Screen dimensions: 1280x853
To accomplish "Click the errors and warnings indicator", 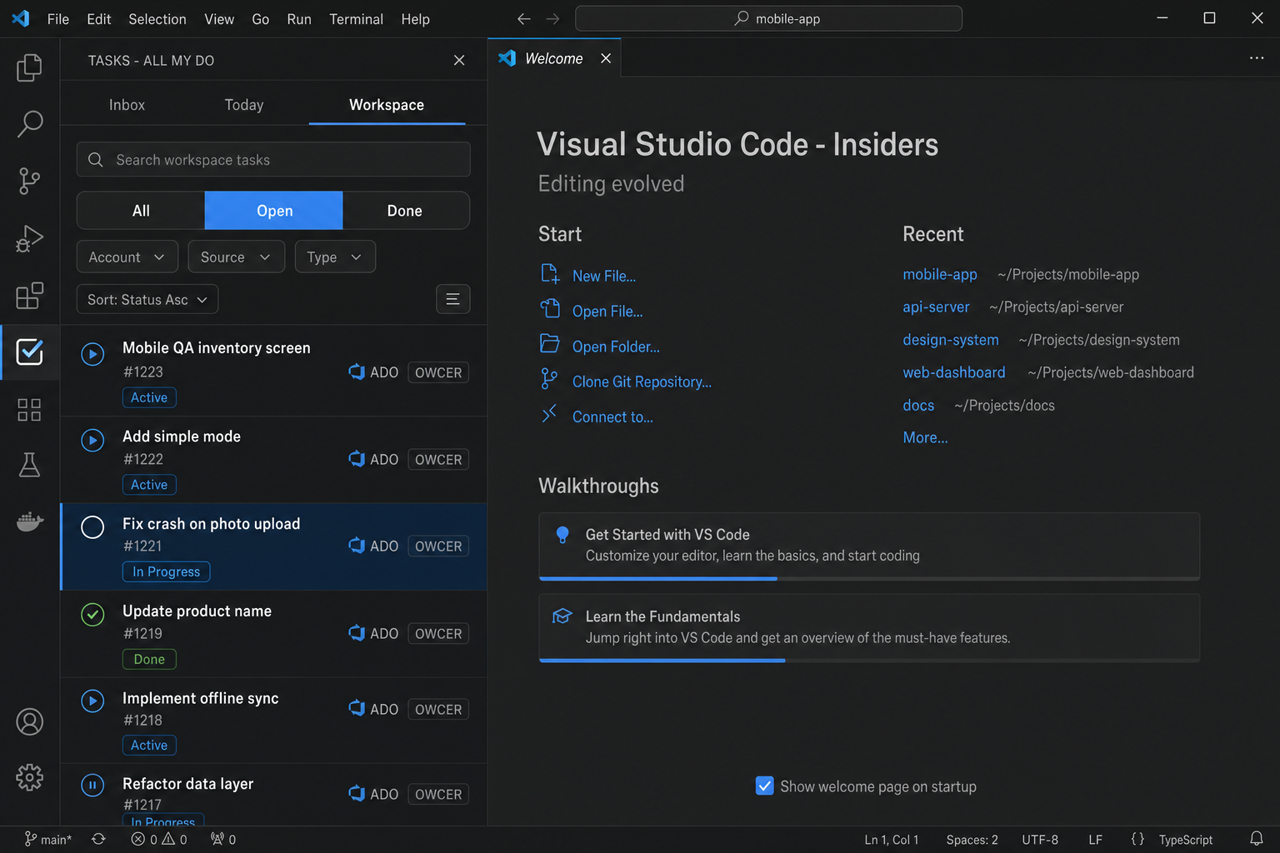I will (159, 840).
